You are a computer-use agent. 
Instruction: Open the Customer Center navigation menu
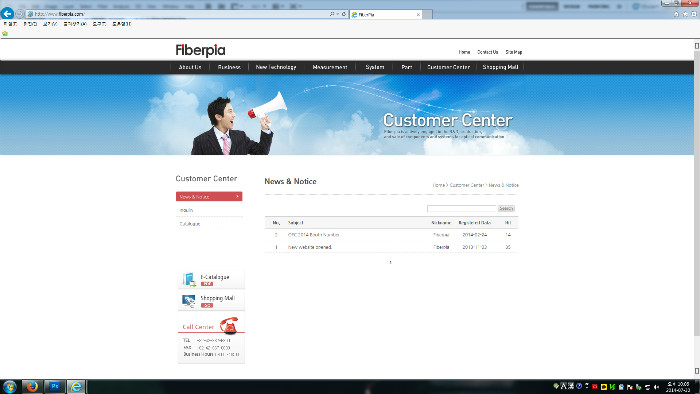click(448, 67)
